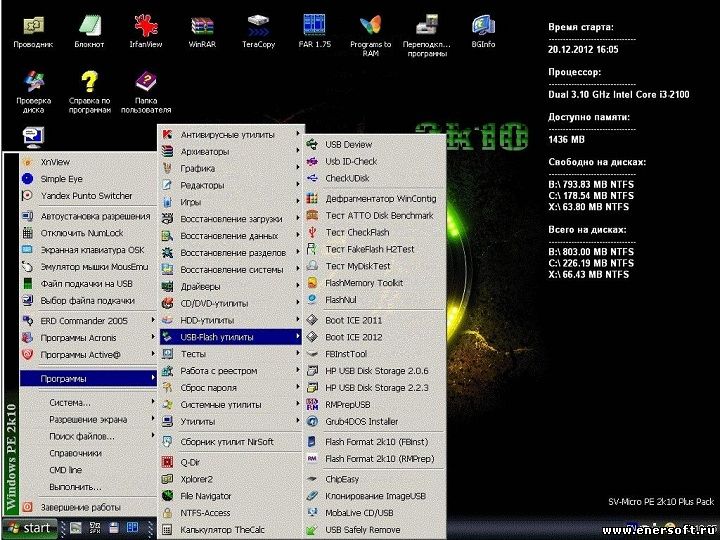Click the Q-Dir icon

(x=168, y=462)
